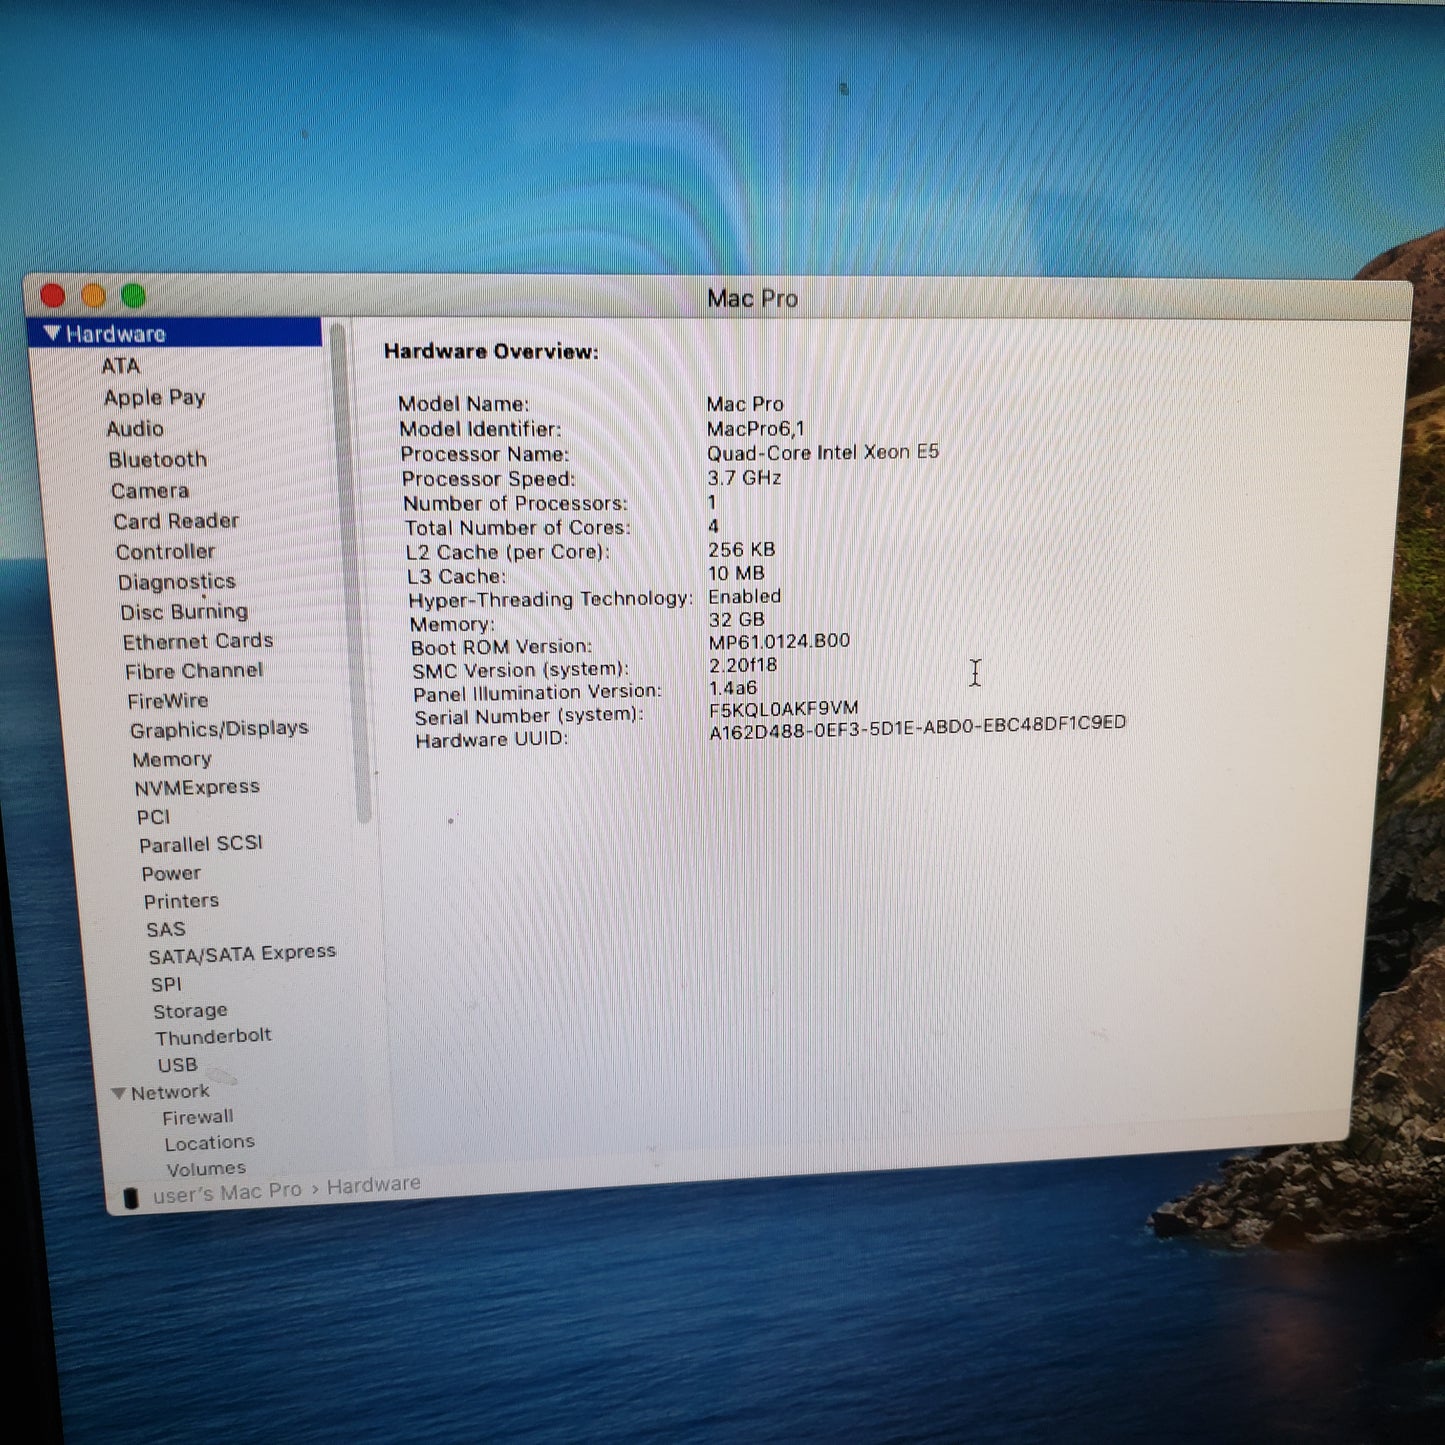Select Card Reader in the sidebar

coord(176,521)
